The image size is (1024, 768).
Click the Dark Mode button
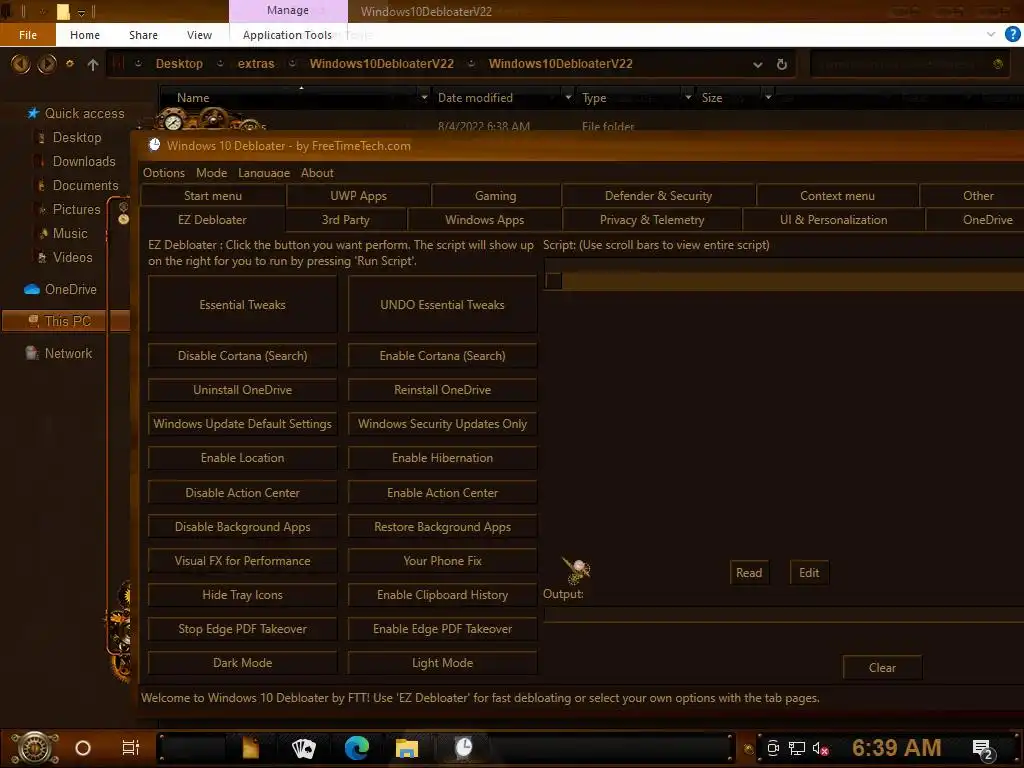pos(242,663)
